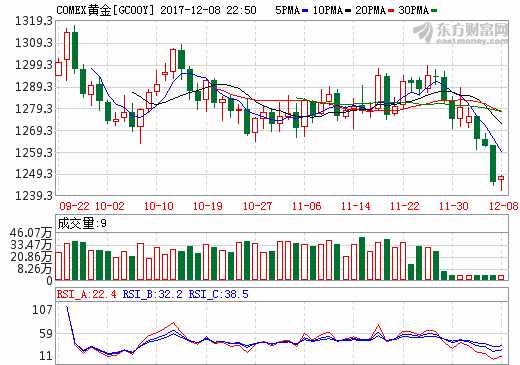Click the 1269.3 price axis label
The width and height of the screenshot is (520, 365).
pos(34,131)
